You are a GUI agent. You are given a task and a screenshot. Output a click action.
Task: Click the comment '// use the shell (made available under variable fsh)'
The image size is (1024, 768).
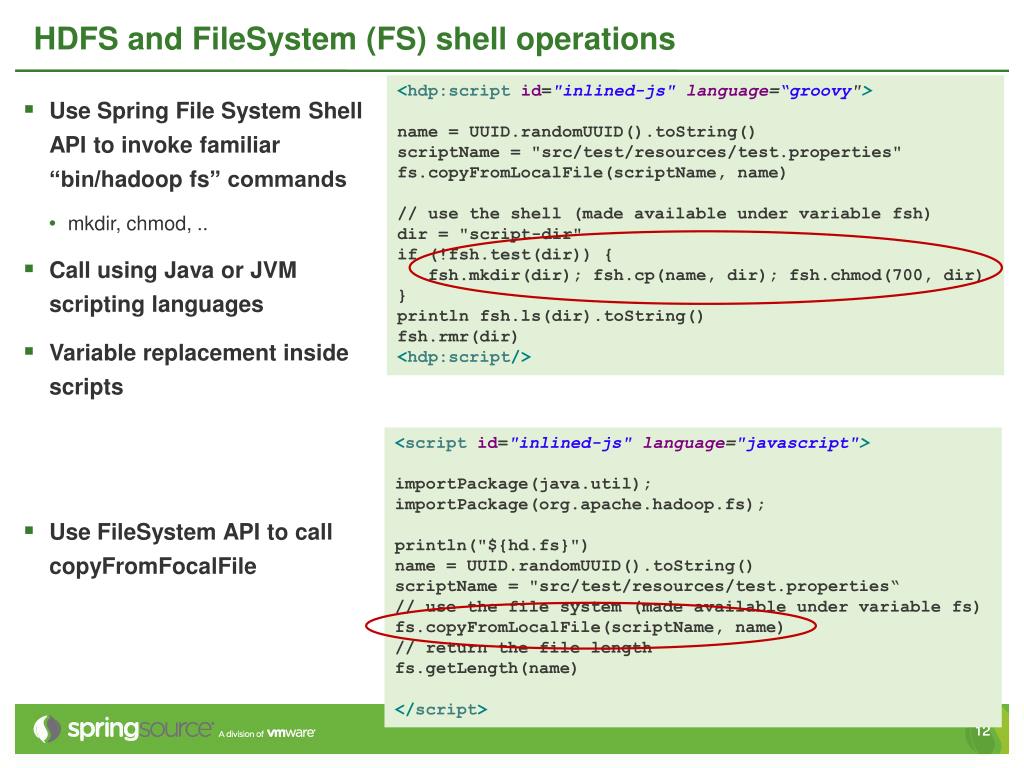[x=664, y=214]
